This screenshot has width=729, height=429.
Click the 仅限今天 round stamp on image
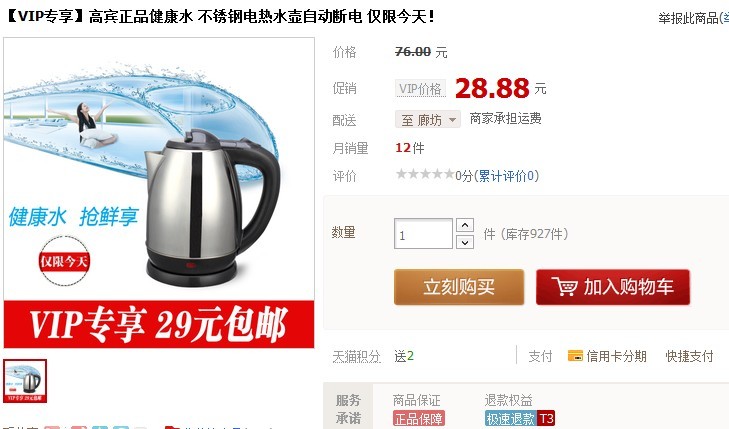coord(64,261)
